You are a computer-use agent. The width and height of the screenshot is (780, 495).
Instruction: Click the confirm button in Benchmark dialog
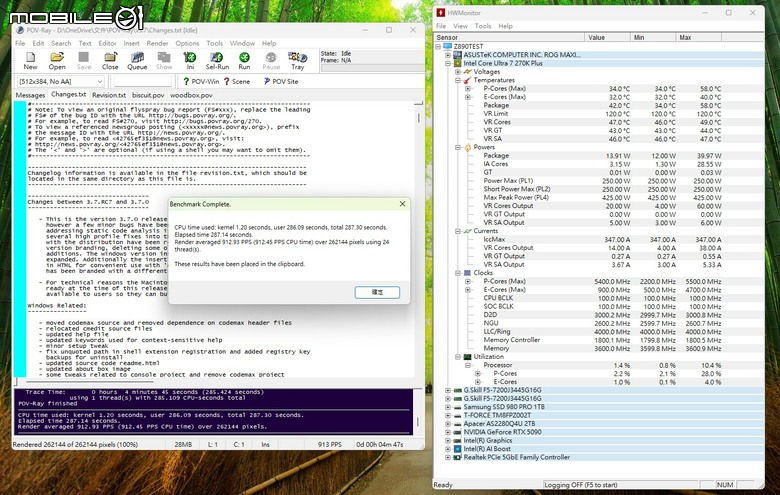coord(377,292)
